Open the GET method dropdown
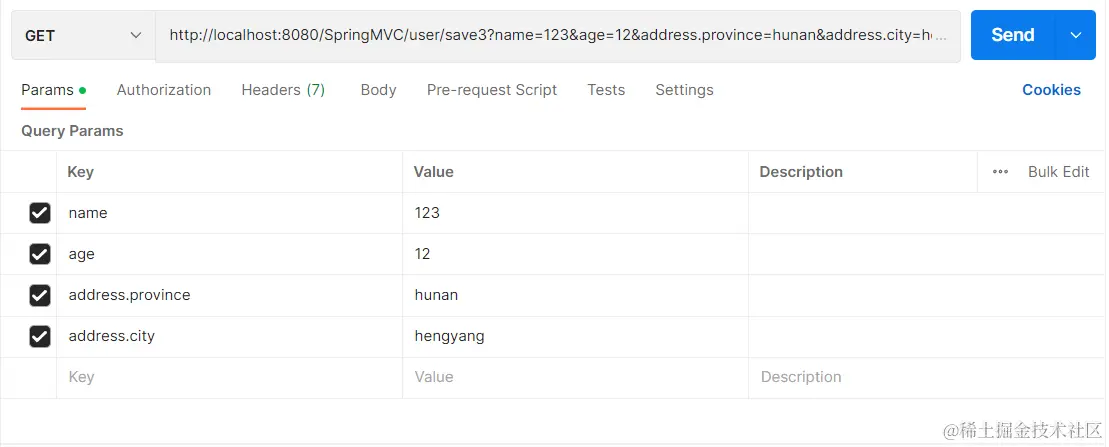The width and height of the screenshot is (1109, 447). (83, 36)
